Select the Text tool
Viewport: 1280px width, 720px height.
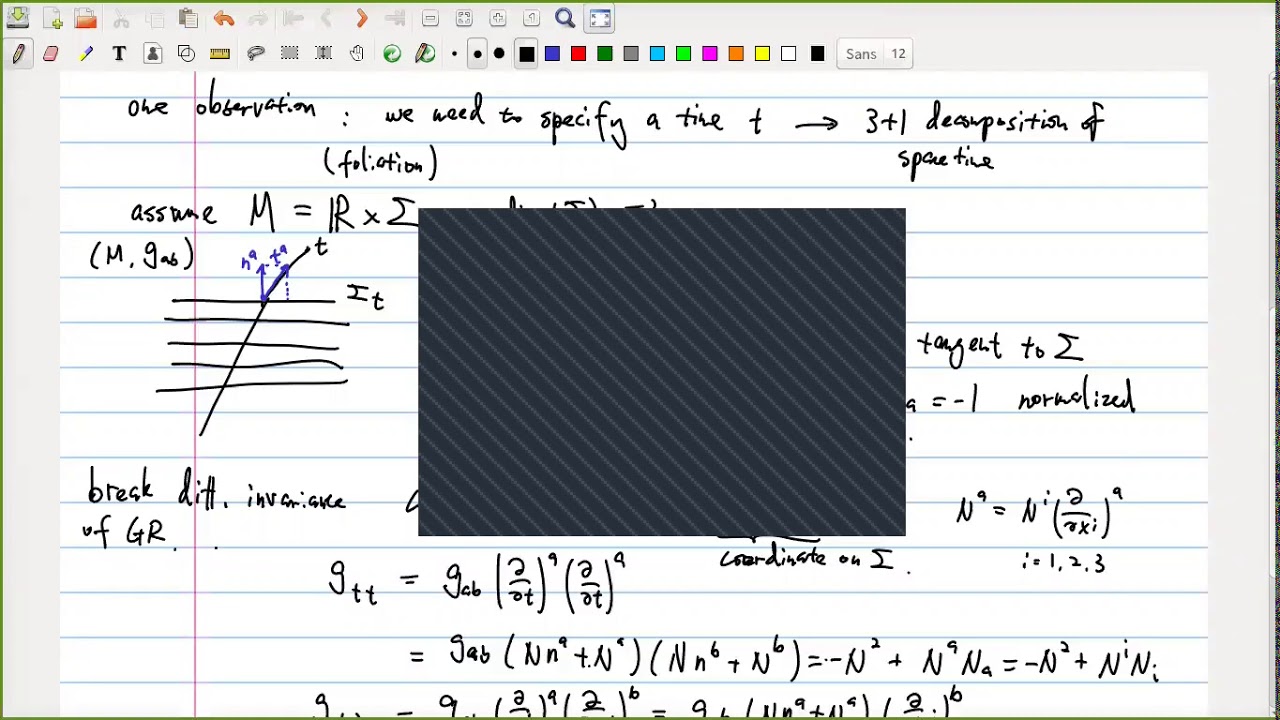coord(119,54)
